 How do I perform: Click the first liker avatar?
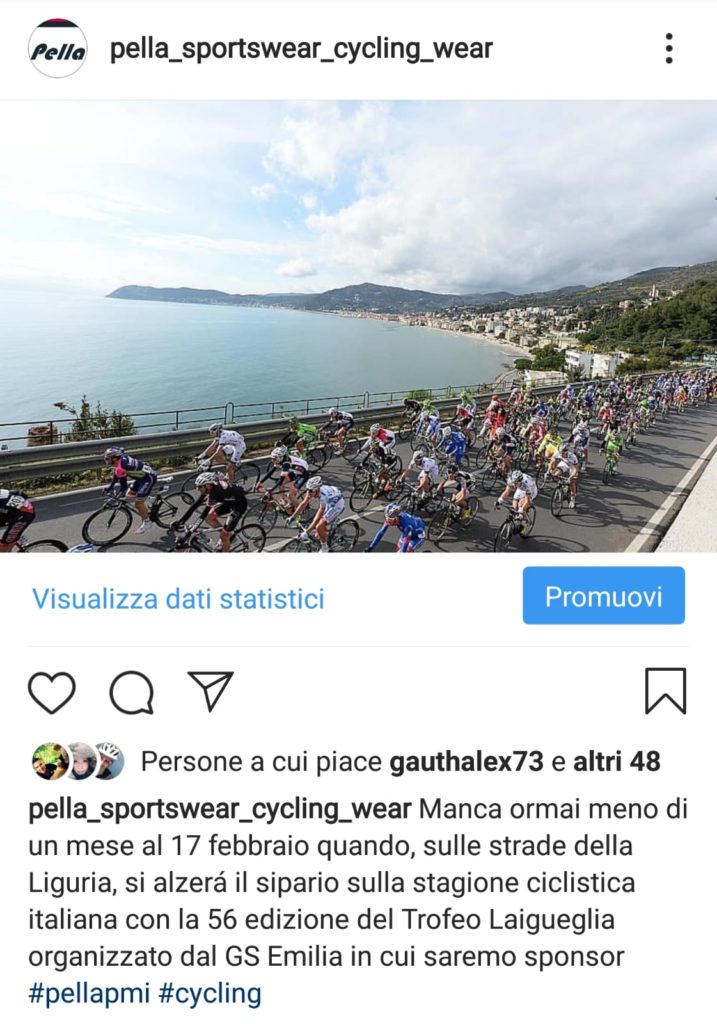[50, 761]
